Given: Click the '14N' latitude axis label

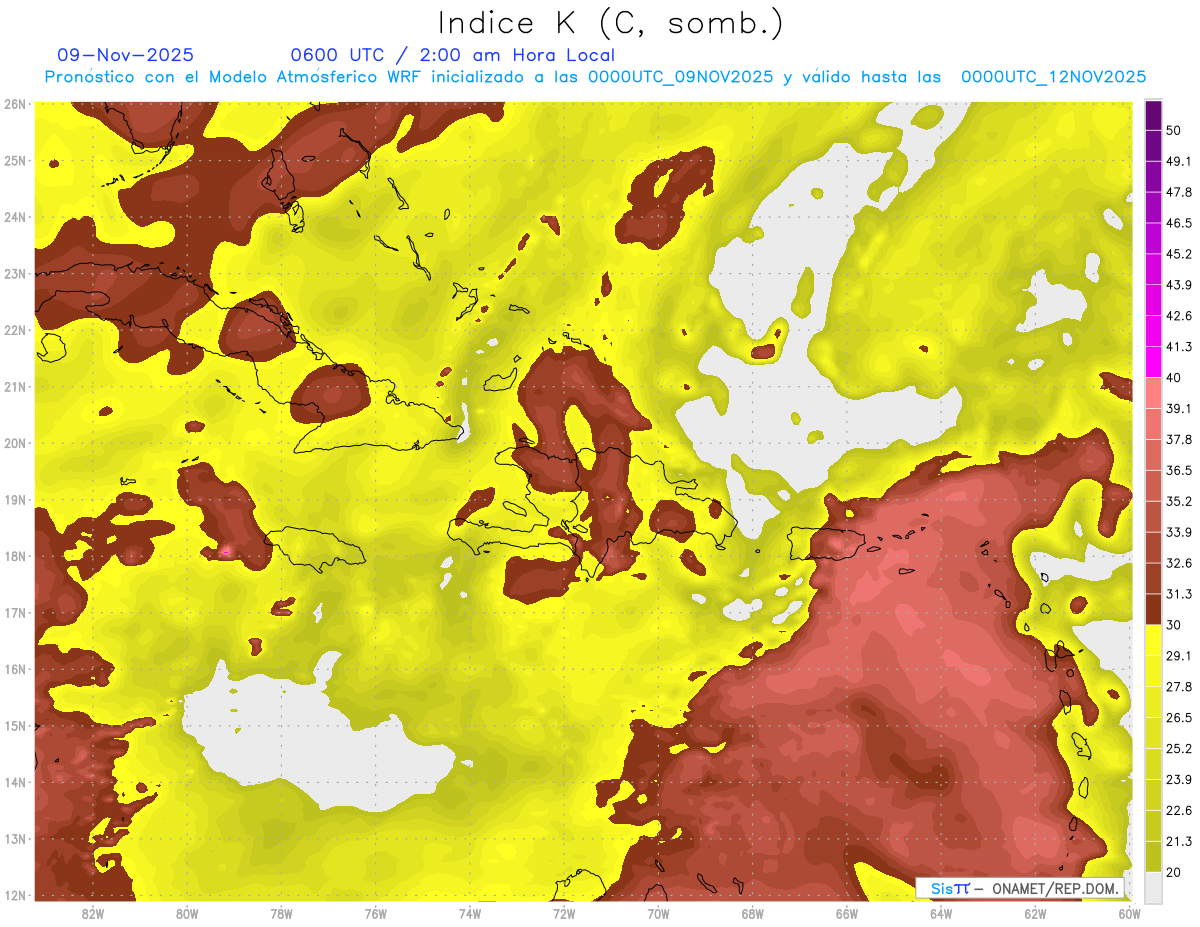Looking at the screenshot, I should (15, 782).
